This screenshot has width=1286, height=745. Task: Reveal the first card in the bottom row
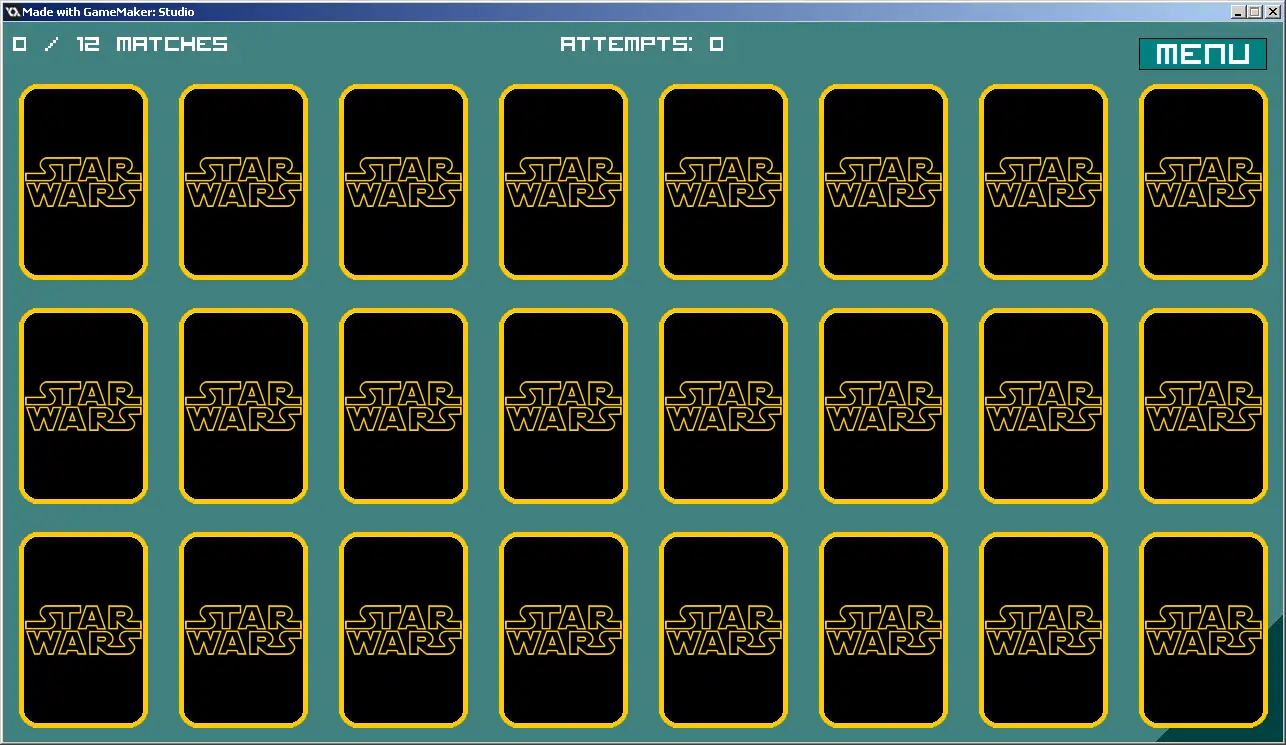84,630
